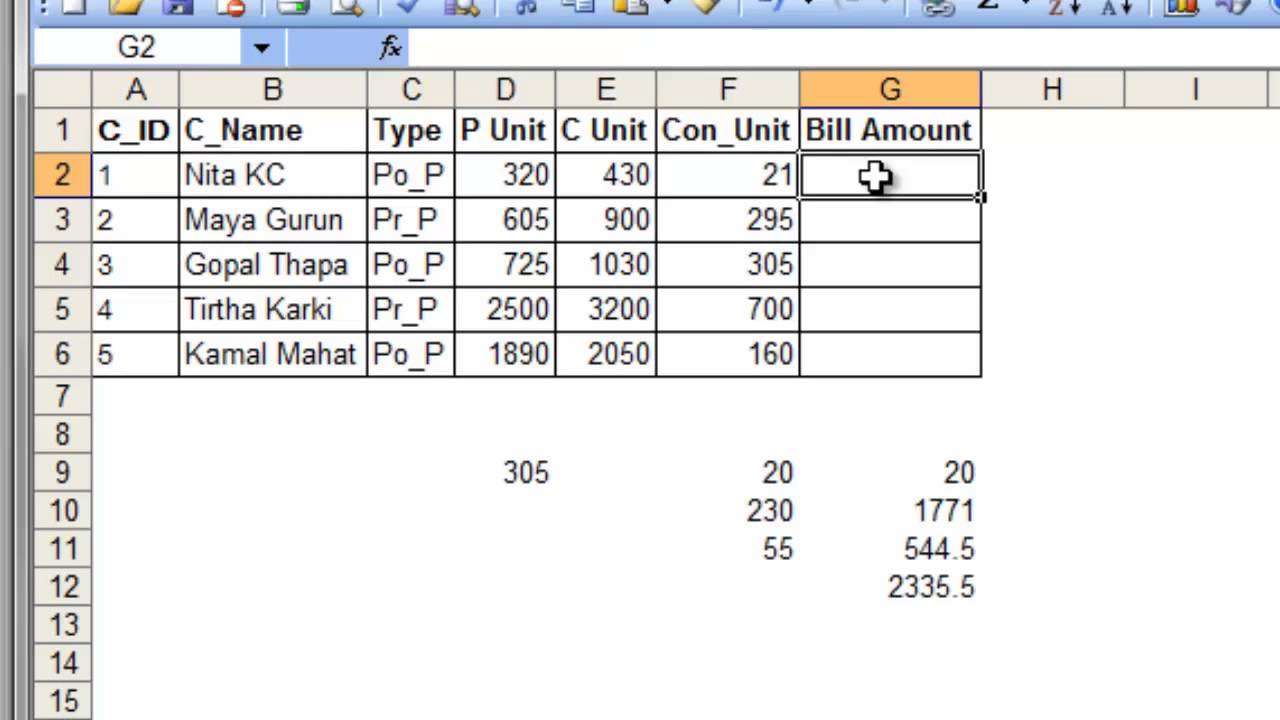Click the Bill Amount header cell
The image size is (1280, 720).
(x=890, y=130)
